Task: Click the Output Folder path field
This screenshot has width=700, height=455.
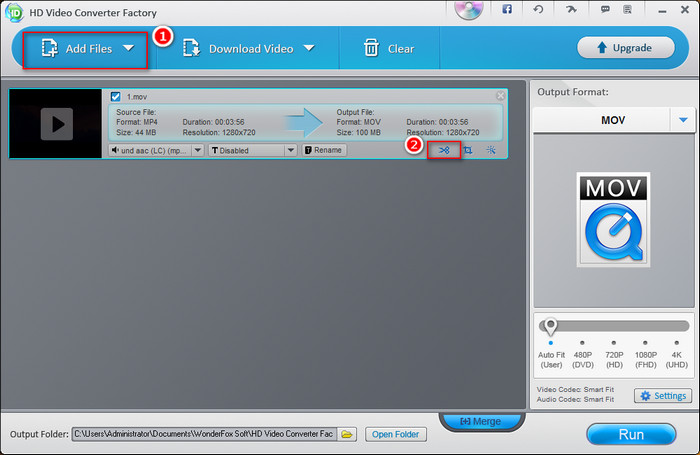Action: click(204, 434)
